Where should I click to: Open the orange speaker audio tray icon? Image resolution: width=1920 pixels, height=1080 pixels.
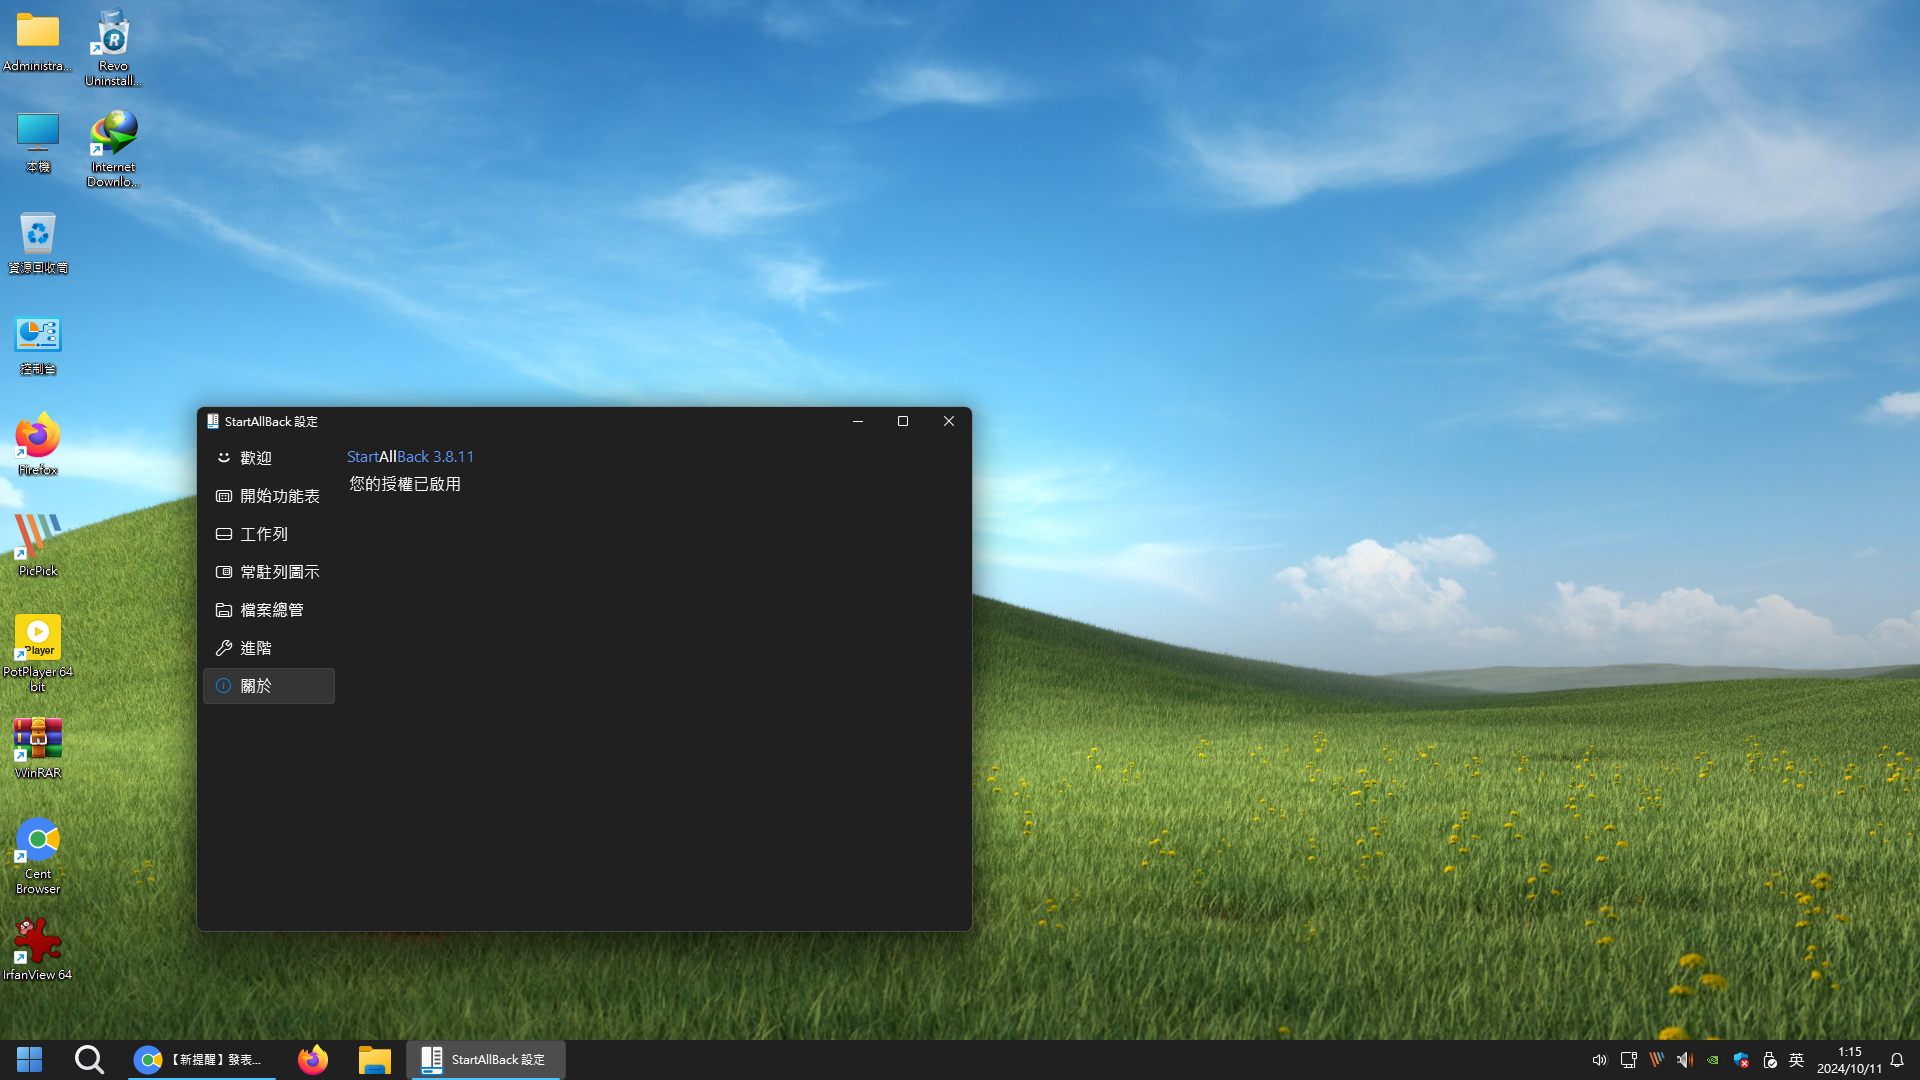click(1685, 1060)
